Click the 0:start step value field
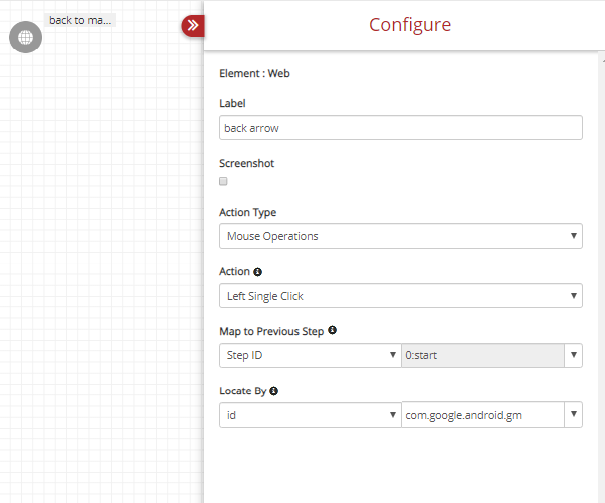 483,355
